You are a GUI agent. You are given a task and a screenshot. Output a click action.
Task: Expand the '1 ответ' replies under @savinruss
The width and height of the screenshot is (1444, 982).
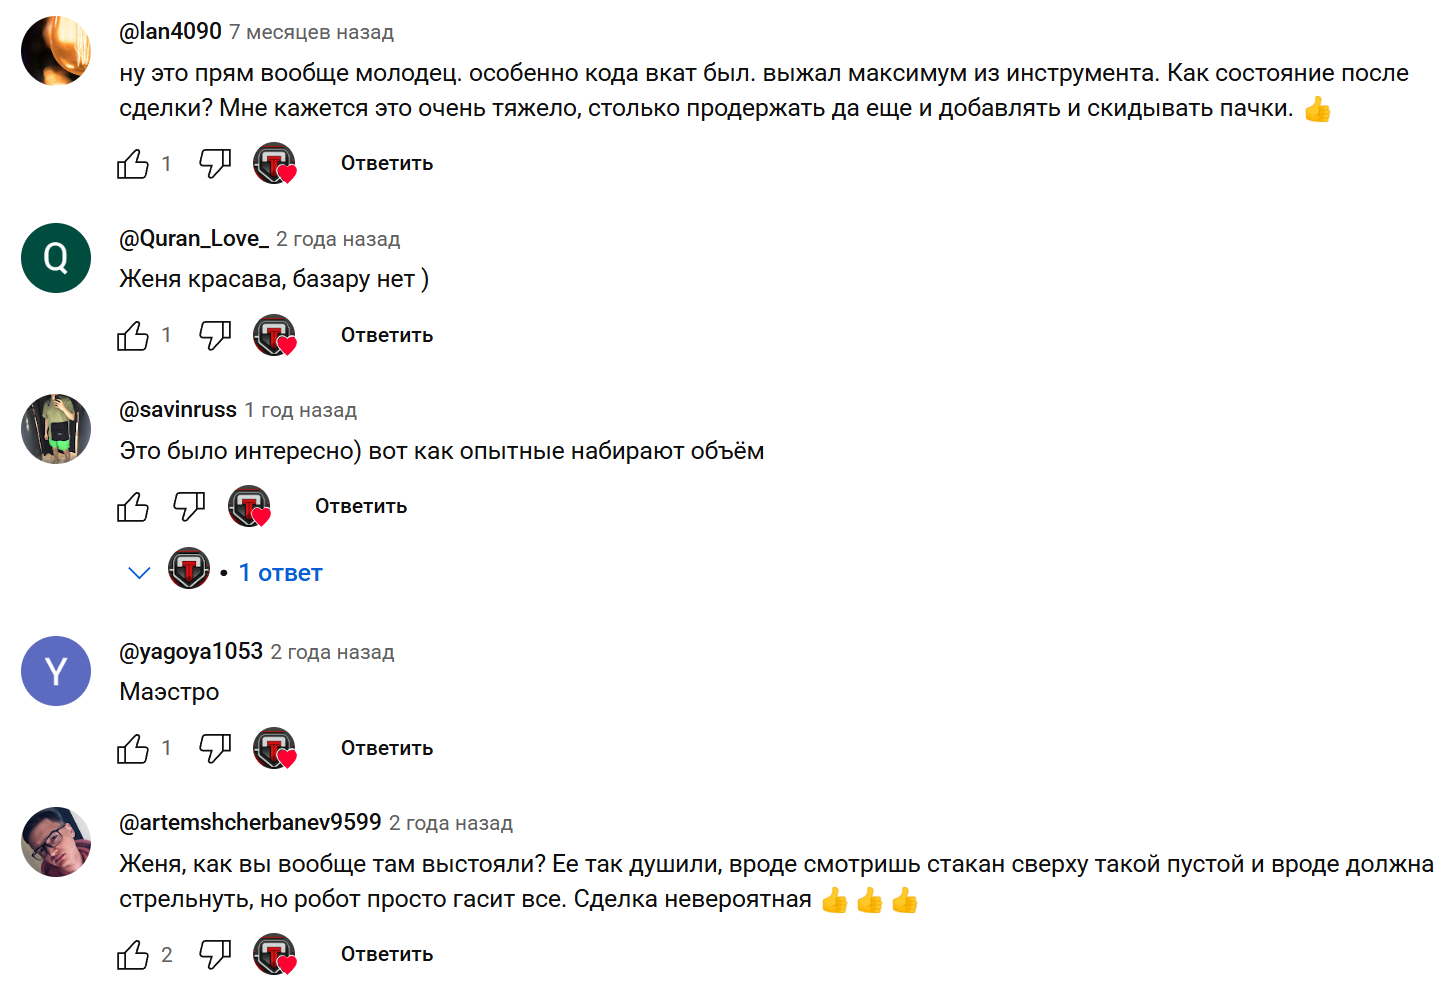click(280, 573)
